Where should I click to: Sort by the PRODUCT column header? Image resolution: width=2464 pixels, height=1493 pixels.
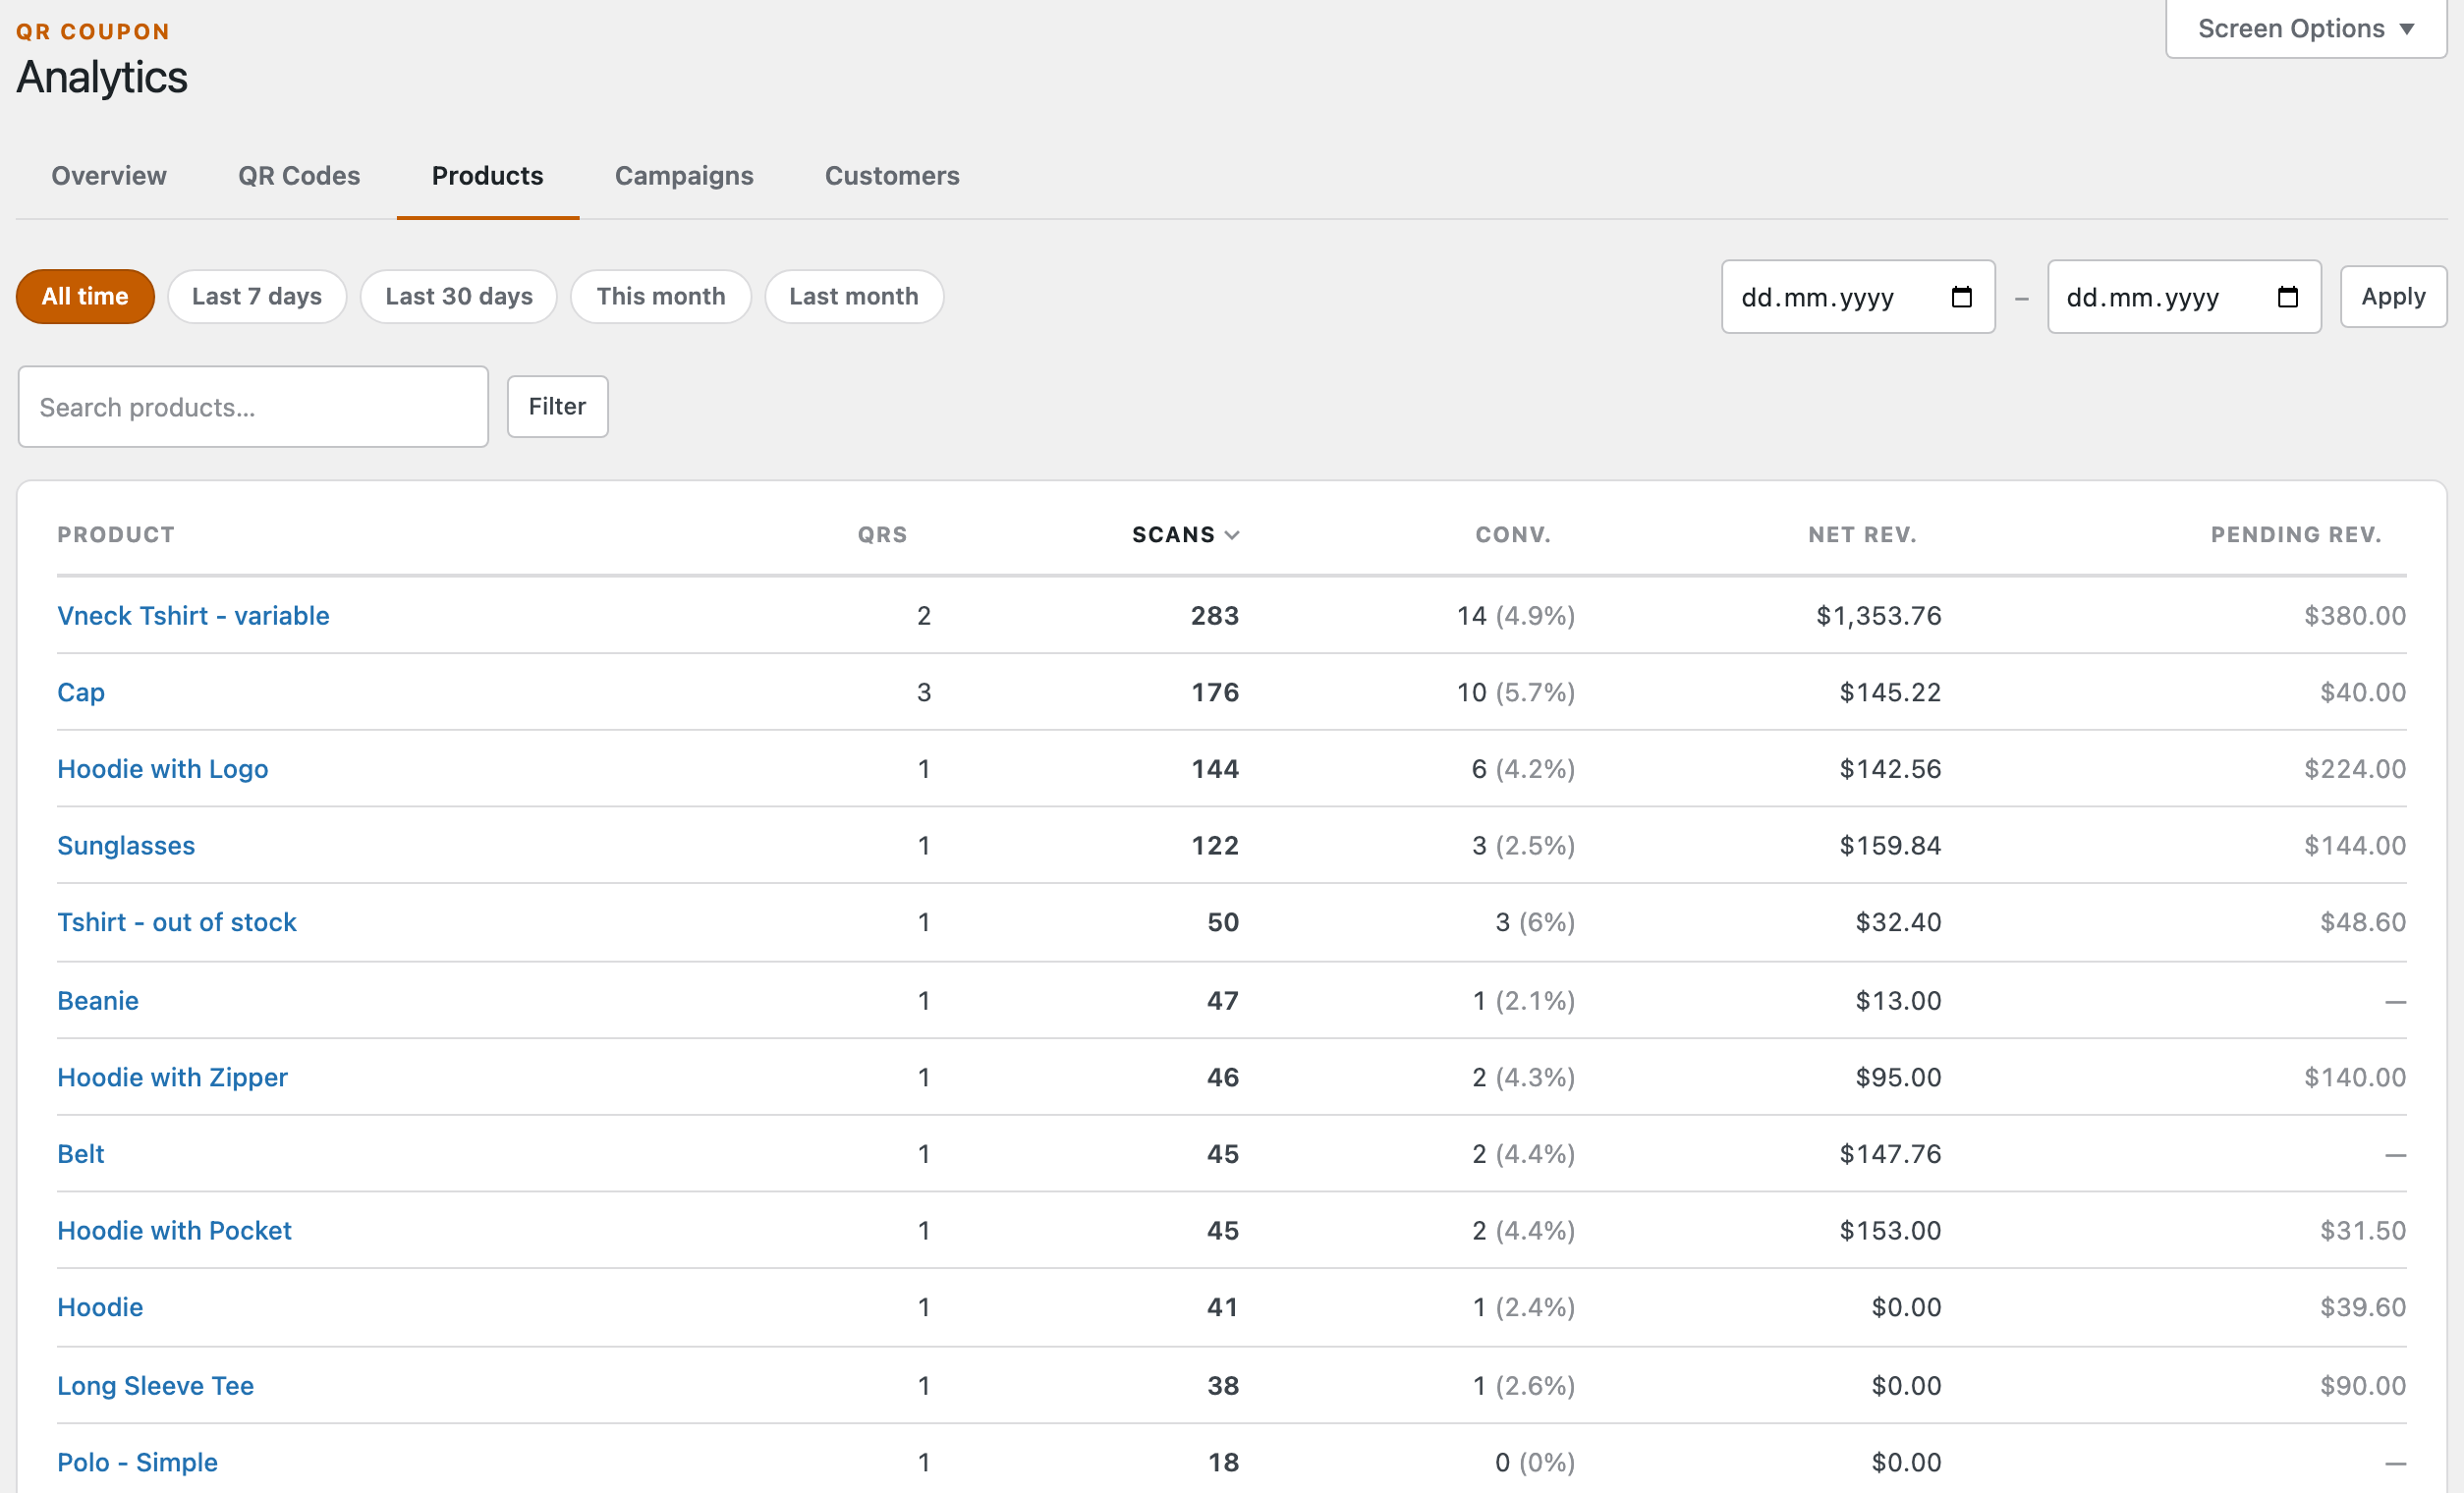(116, 535)
